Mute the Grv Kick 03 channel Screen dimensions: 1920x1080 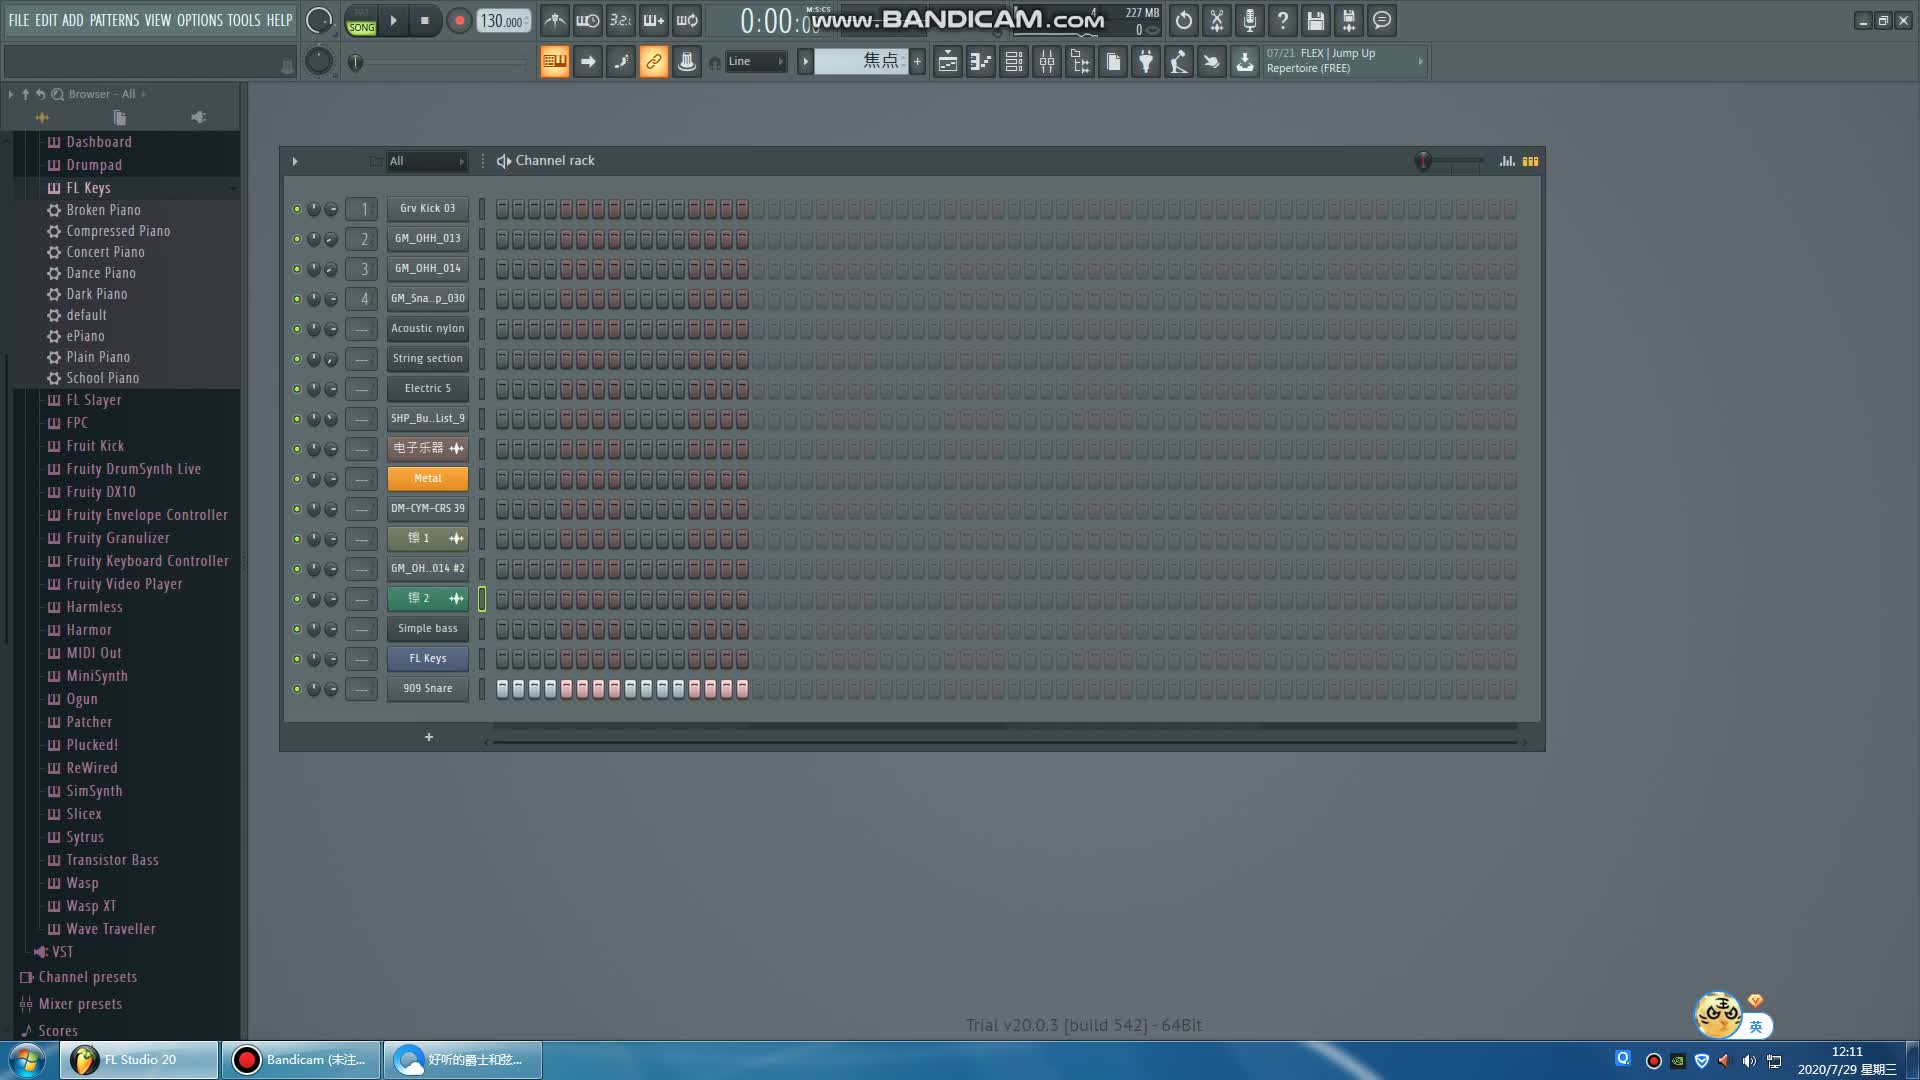click(297, 209)
